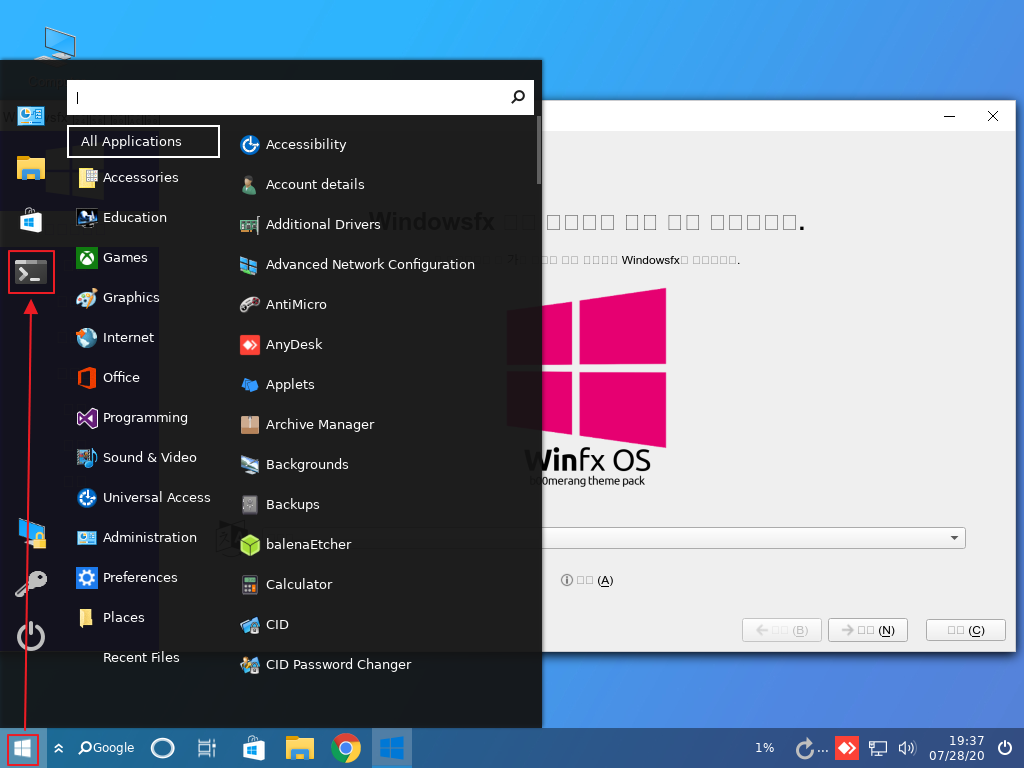Click the lock screen icon in menu sidebar
The width and height of the screenshot is (1024, 768).
point(32,533)
